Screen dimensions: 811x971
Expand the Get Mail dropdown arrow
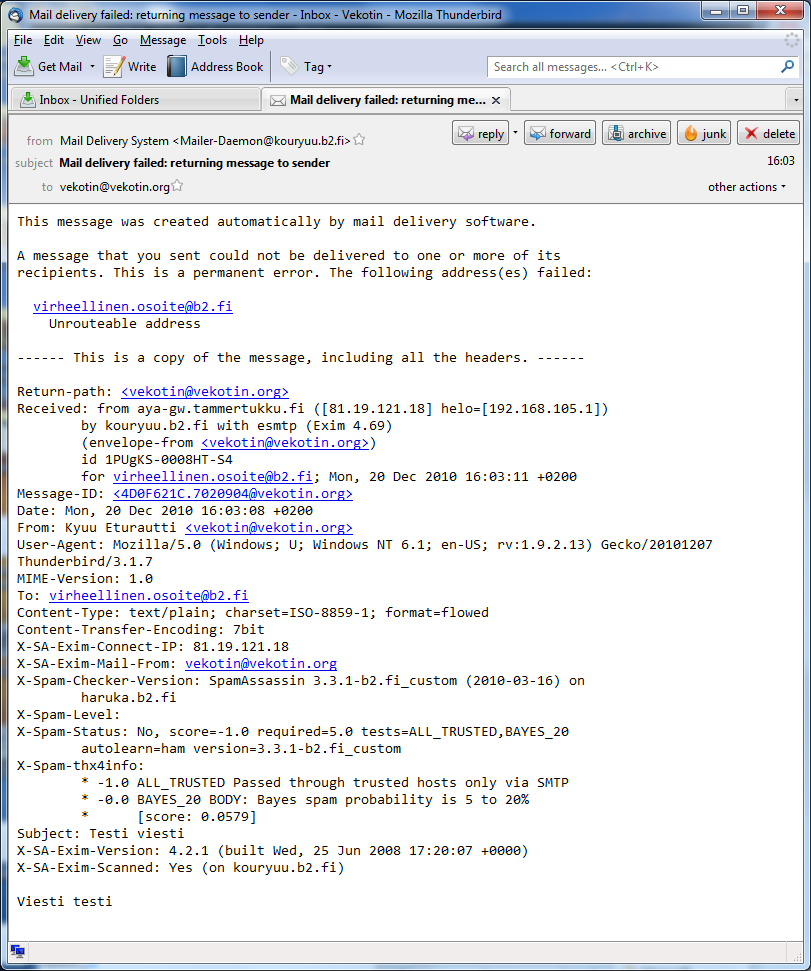[92, 67]
